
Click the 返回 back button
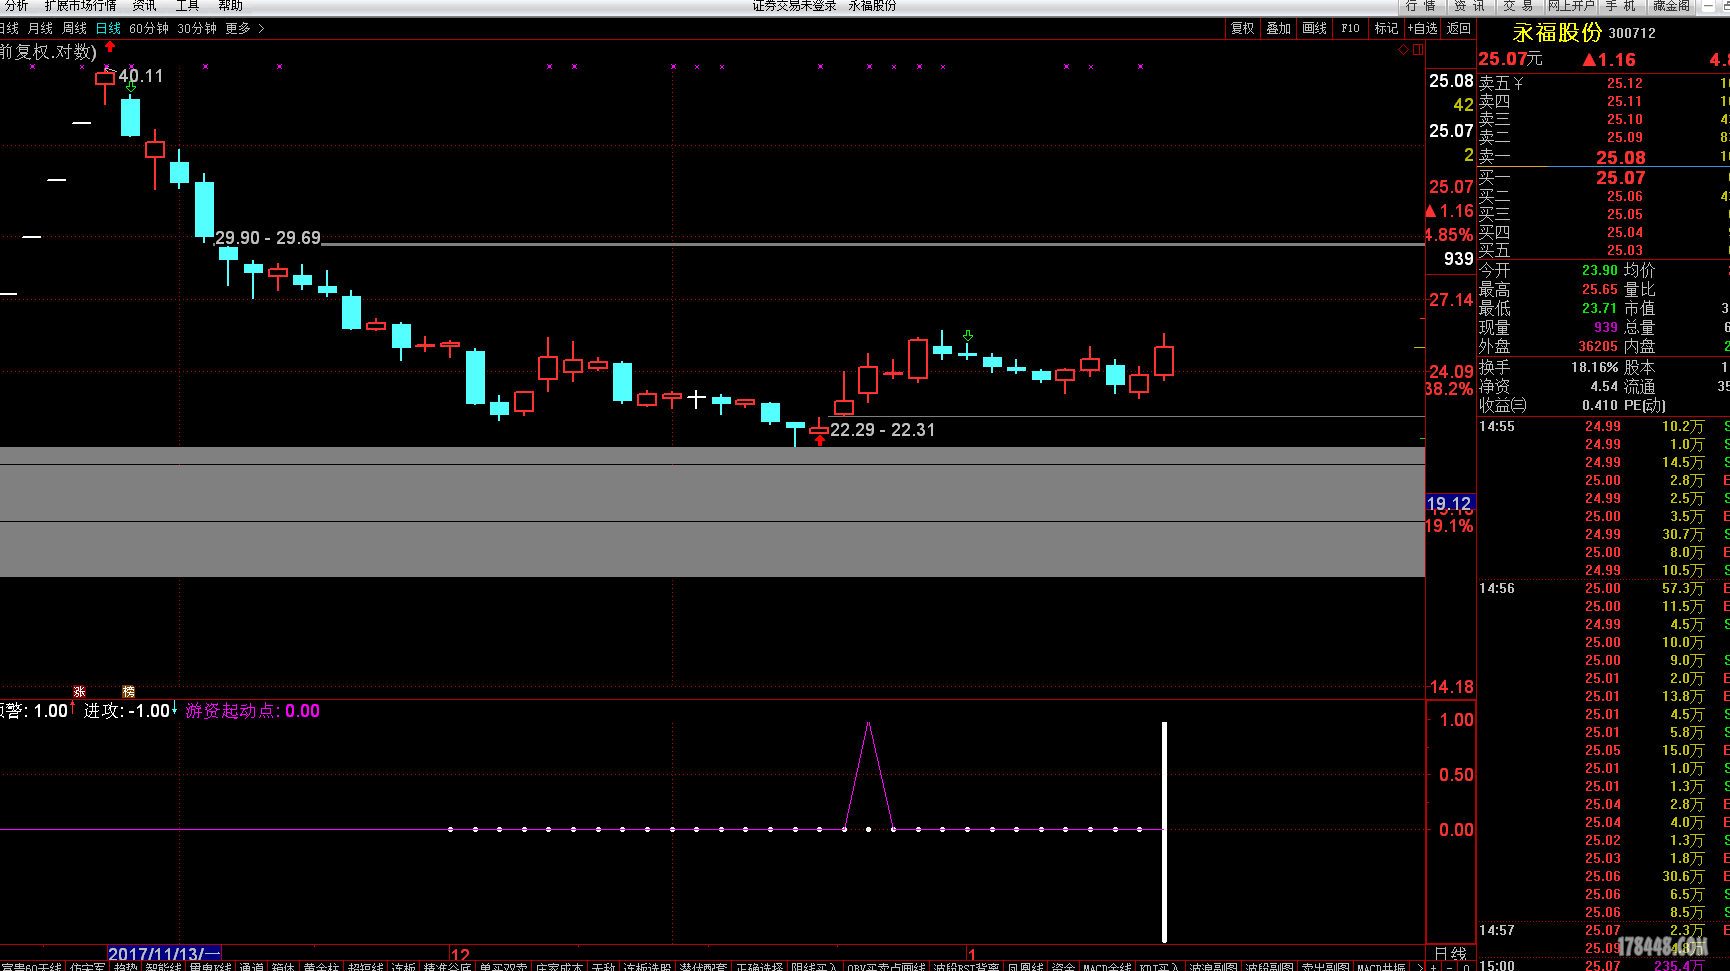tap(1459, 28)
